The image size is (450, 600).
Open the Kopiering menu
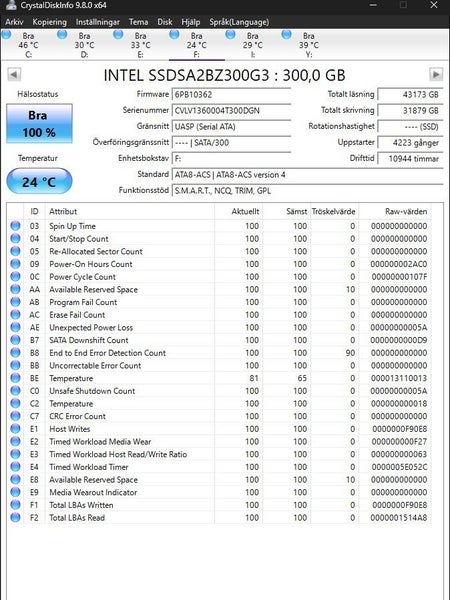tap(49, 22)
